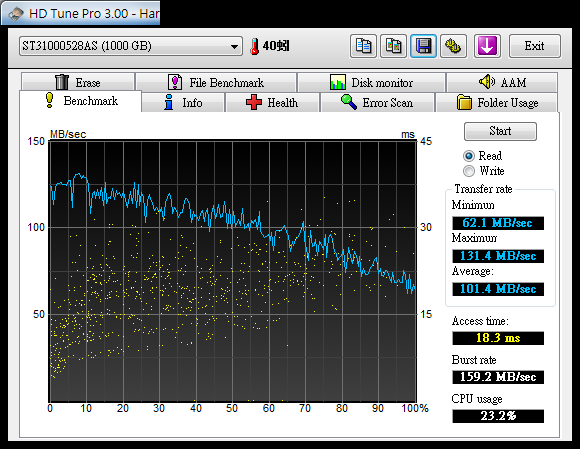Open the File Benchmark tab

(x=216, y=82)
